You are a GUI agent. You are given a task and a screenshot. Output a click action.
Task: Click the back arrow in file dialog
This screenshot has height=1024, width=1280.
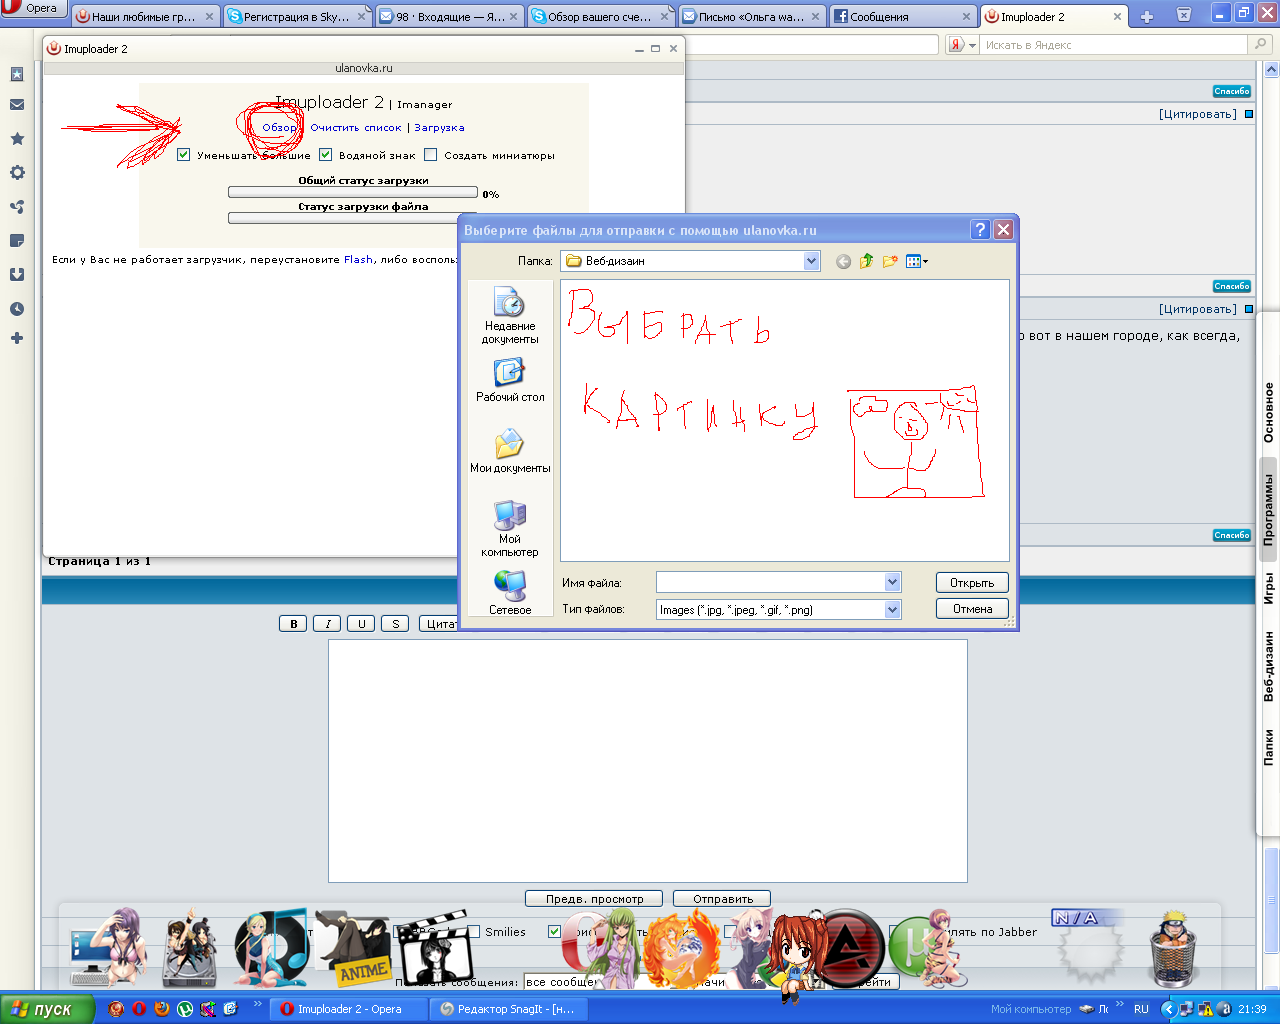coord(843,261)
